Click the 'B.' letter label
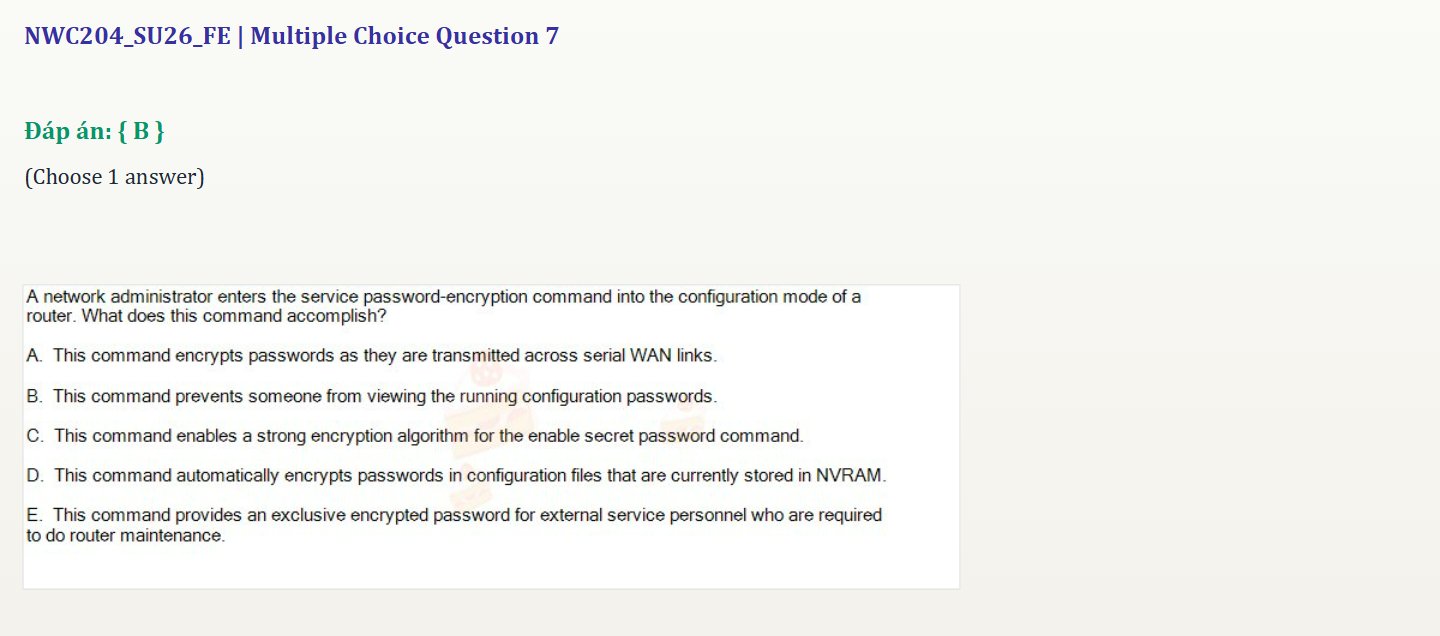The width and height of the screenshot is (1440, 636). click(x=35, y=396)
